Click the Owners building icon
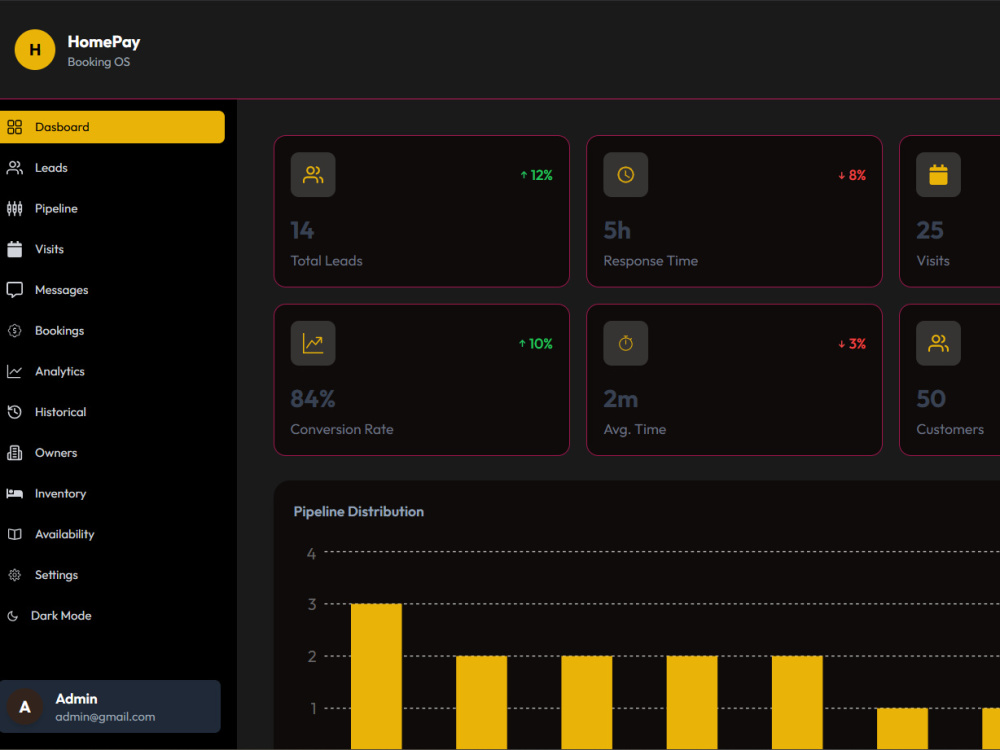The height and width of the screenshot is (750, 1000). (15, 453)
